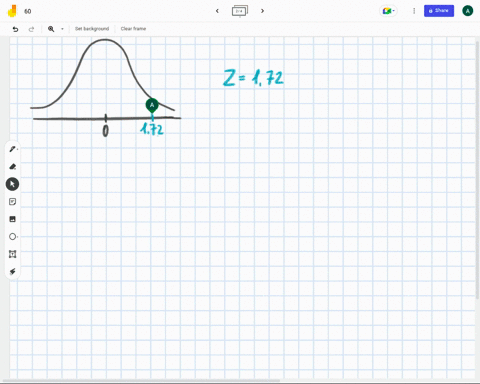Expand the zoom level dropdown
480x384 pixels.
click(x=62, y=29)
